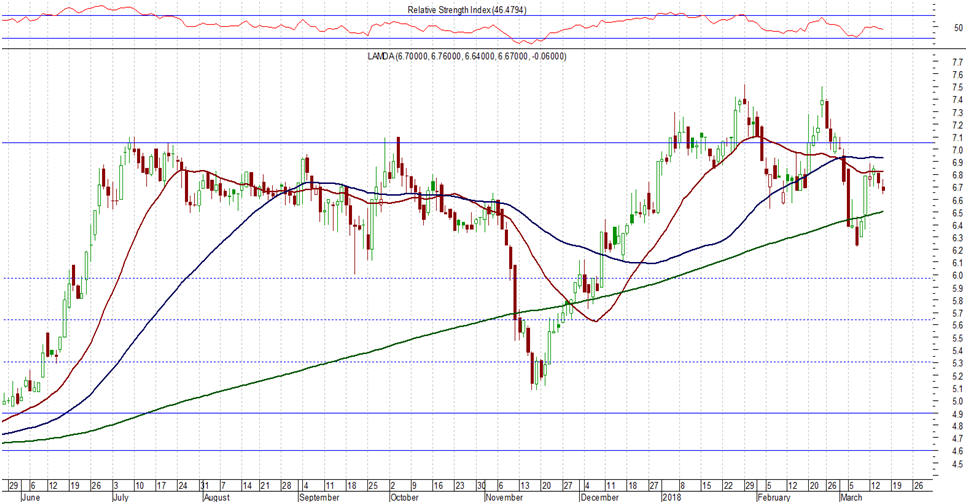Select the 7.5 price axis label
The image size is (968, 504).
click(x=958, y=87)
